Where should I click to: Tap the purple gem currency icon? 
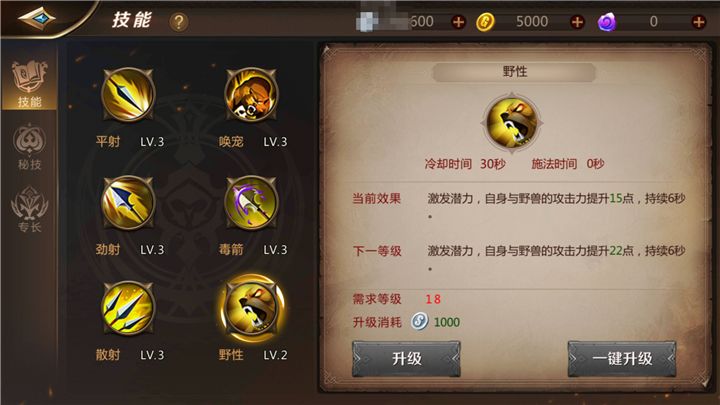[607, 22]
